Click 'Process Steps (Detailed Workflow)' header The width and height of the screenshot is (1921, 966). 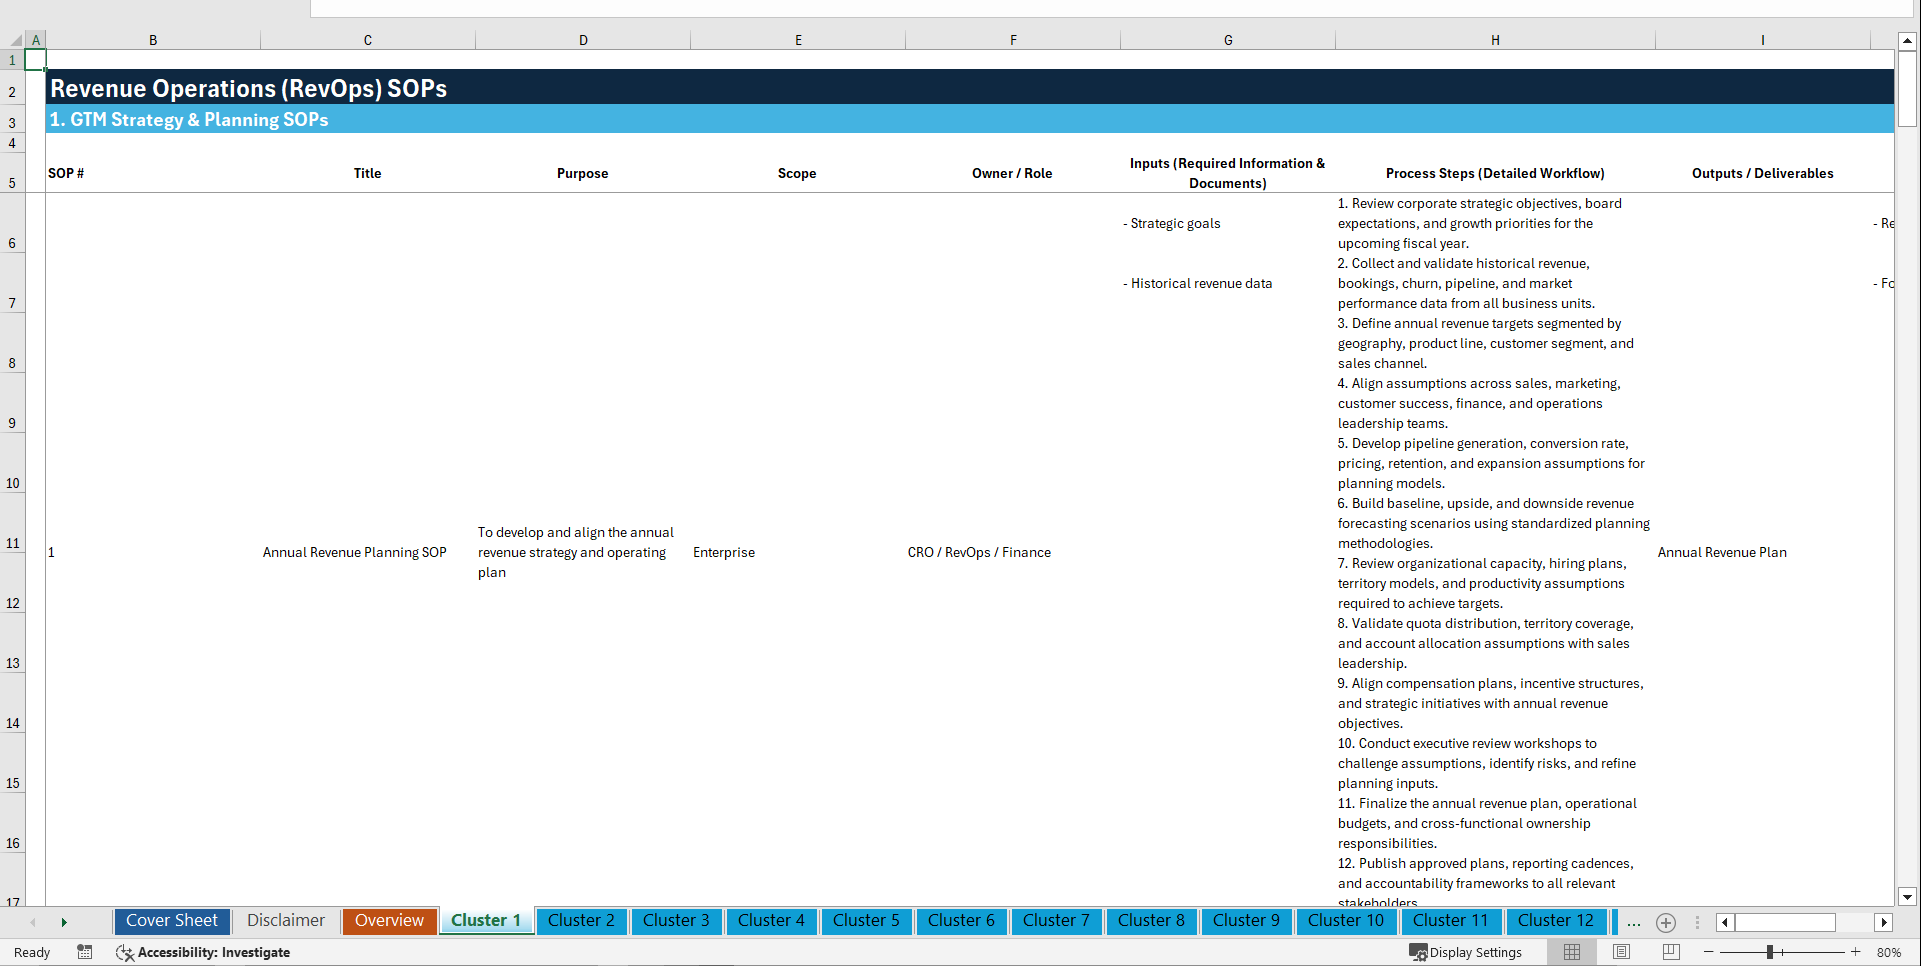(x=1495, y=173)
